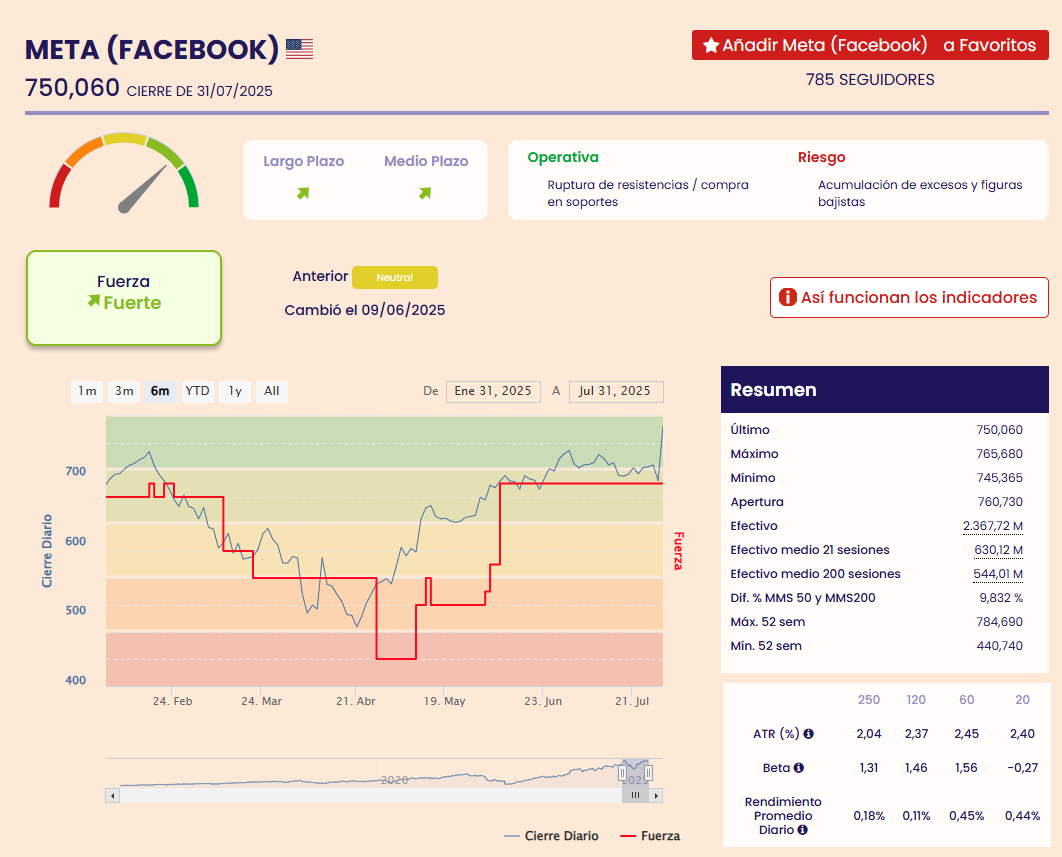Toggle the Fuerza legend series

point(650,836)
